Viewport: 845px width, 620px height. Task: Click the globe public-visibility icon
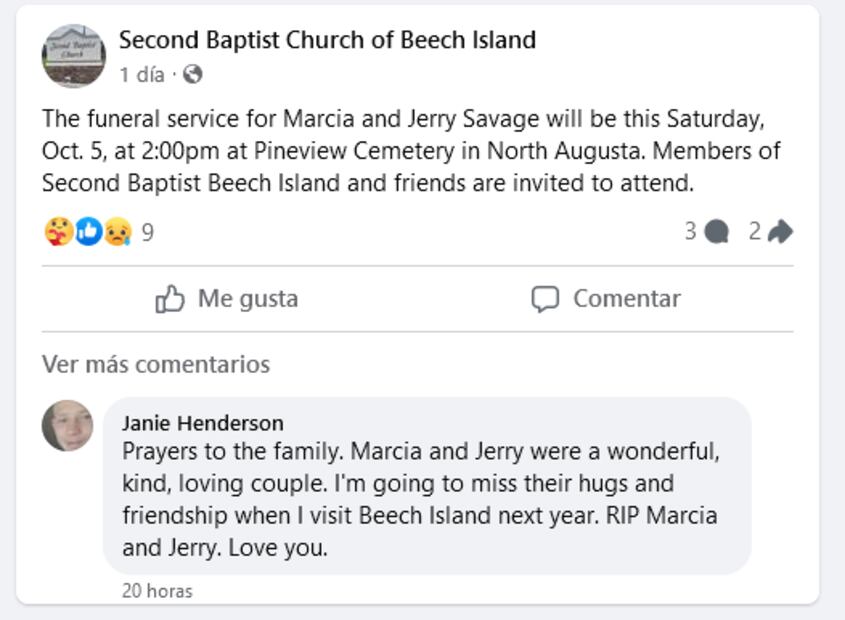click(194, 74)
